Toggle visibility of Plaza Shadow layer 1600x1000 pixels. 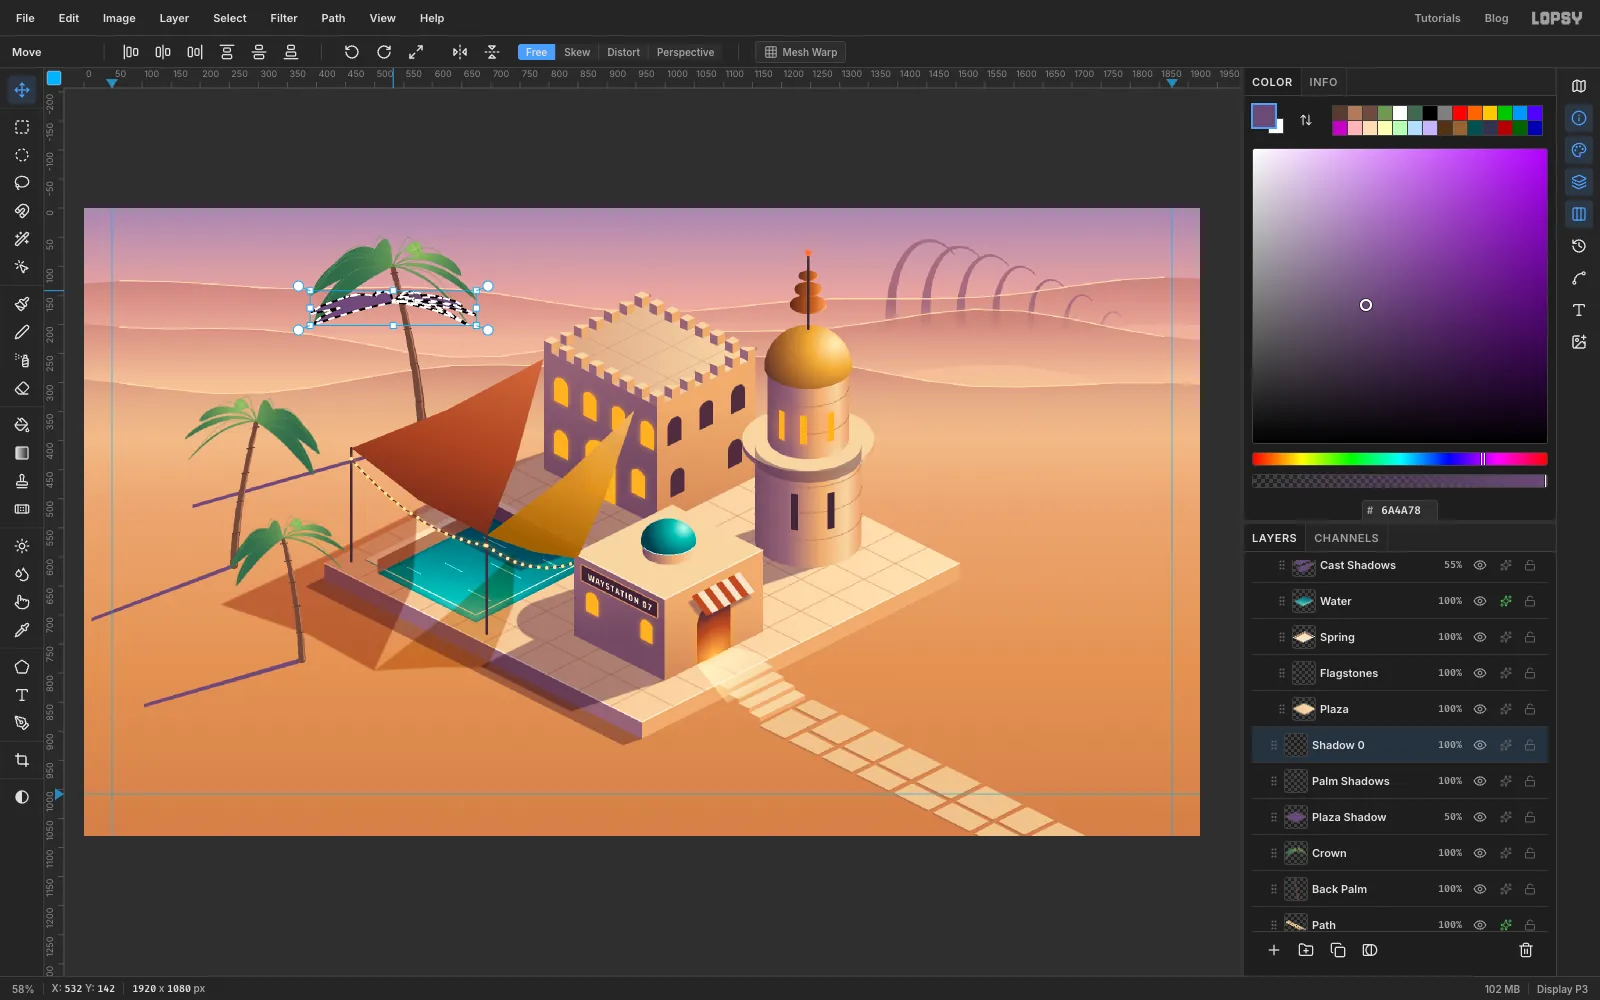click(1480, 817)
